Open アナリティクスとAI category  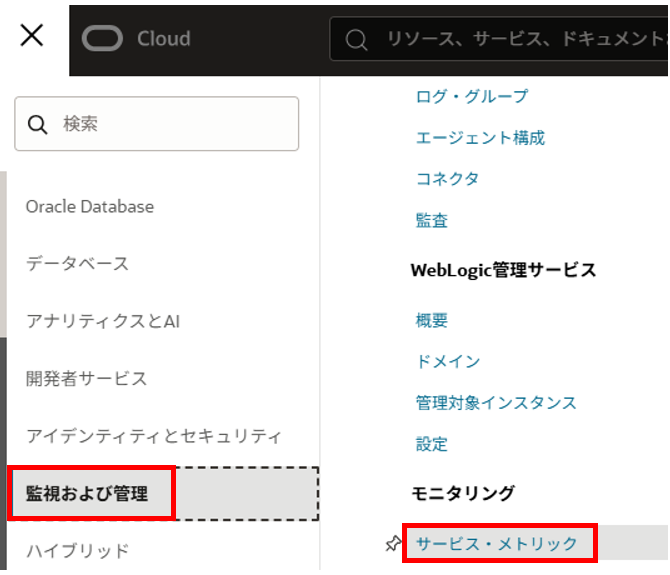coord(102,322)
